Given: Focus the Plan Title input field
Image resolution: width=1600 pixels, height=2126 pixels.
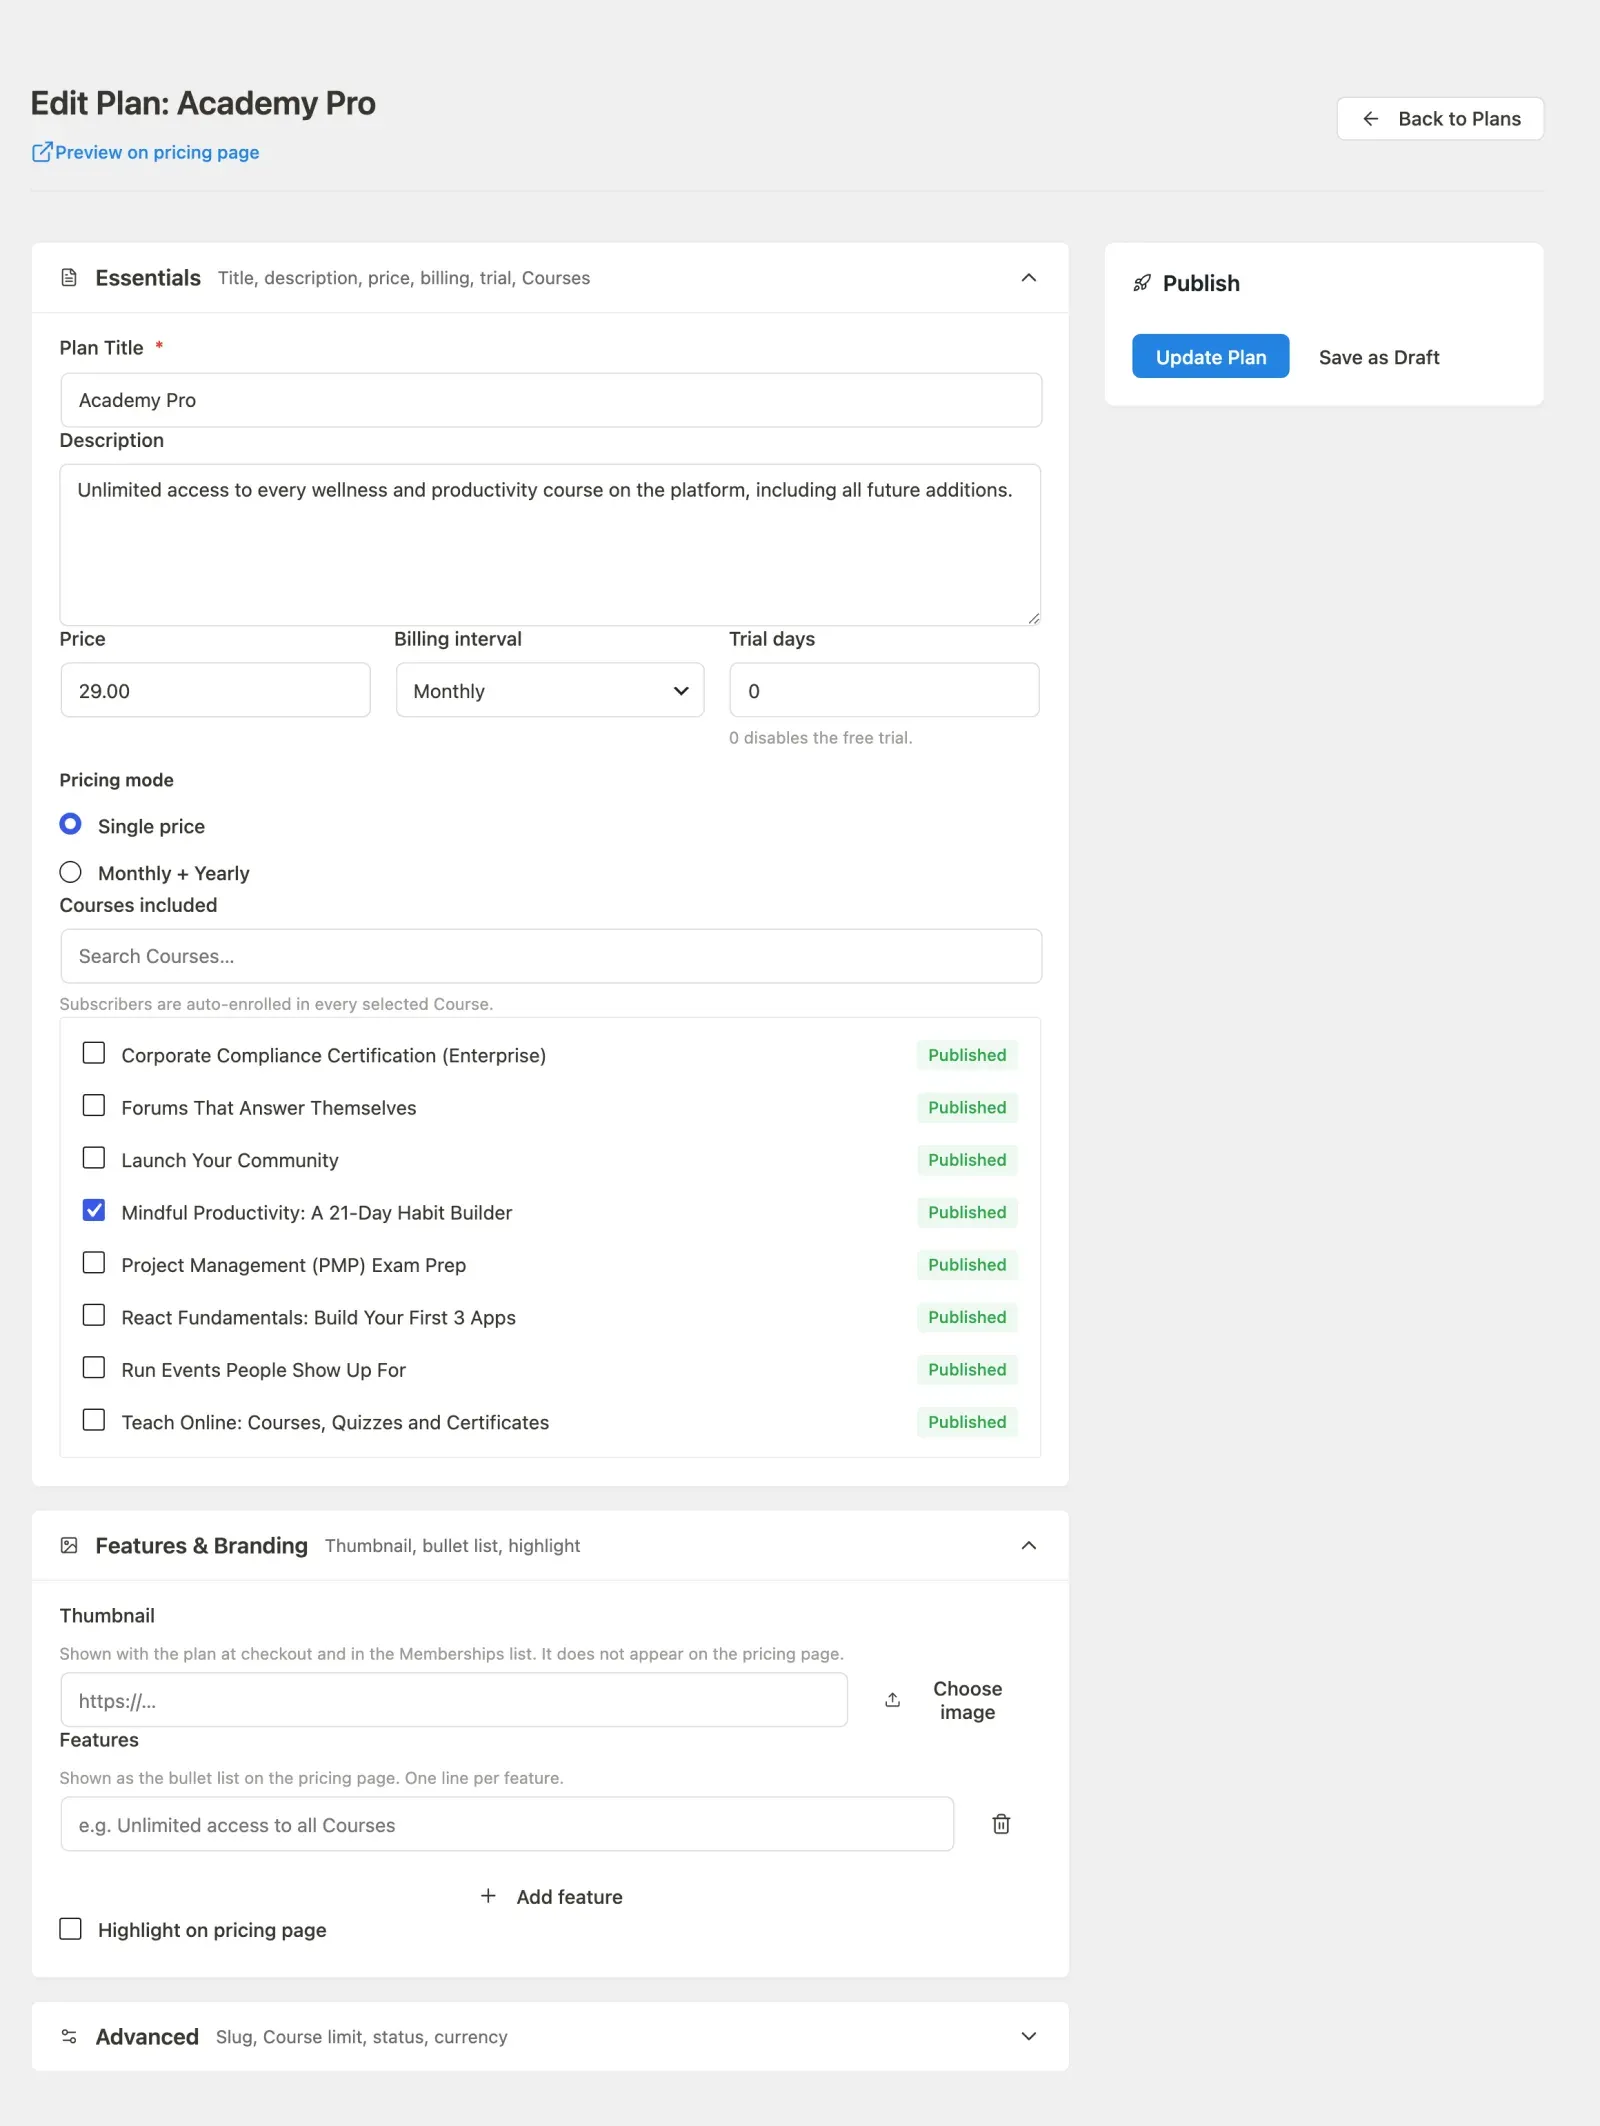Looking at the screenshot, I should point(551,400).
